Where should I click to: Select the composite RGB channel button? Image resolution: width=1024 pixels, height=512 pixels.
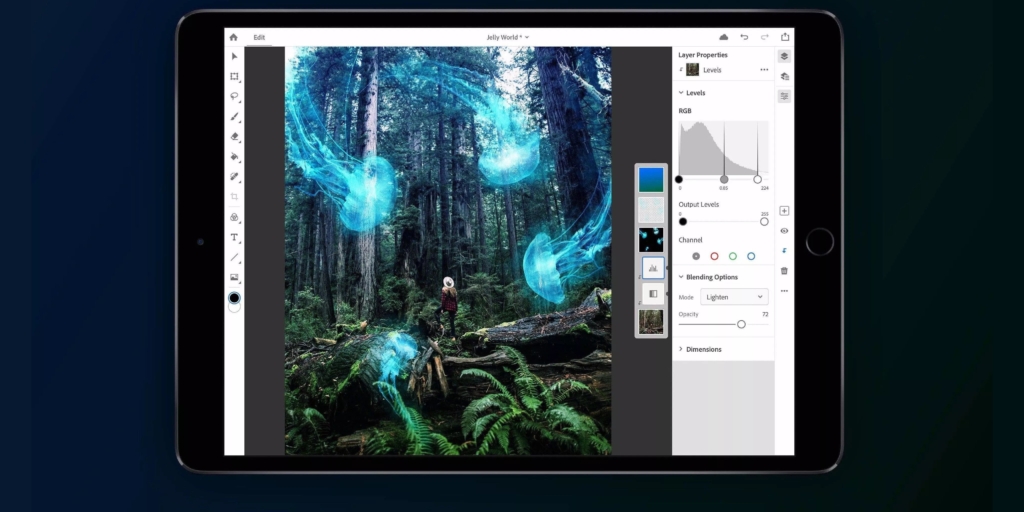pyautogui.click(x=696, y=256)
